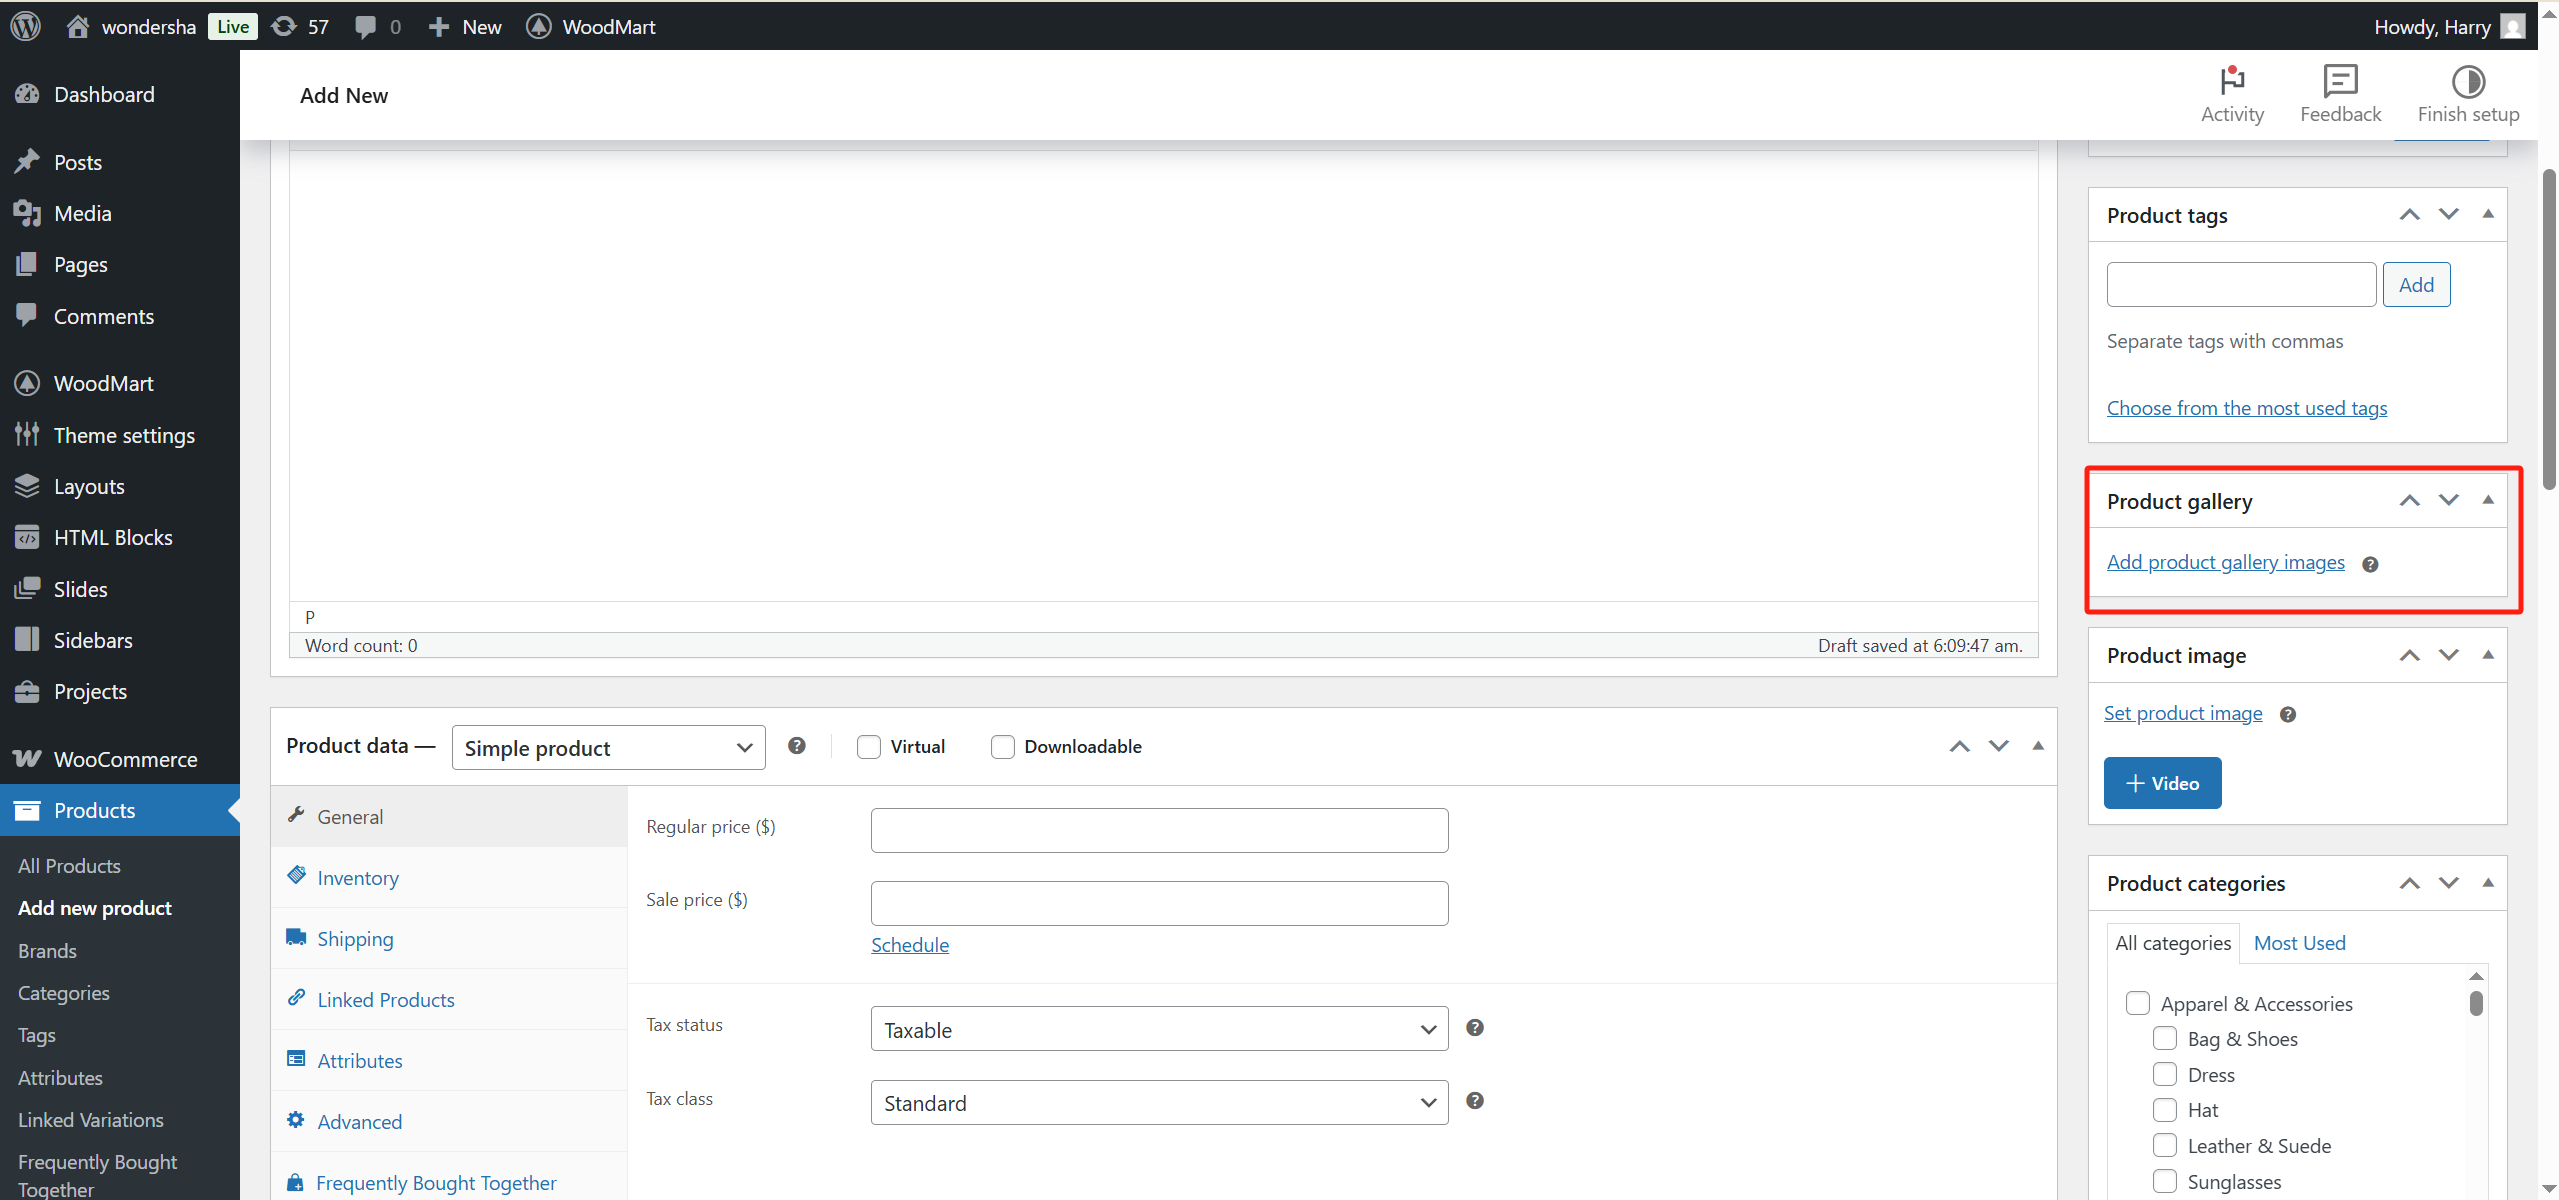Screen dimensions: 2559x1200
Task: Switch to the Most Used tab
Action: click(2298, 942)
